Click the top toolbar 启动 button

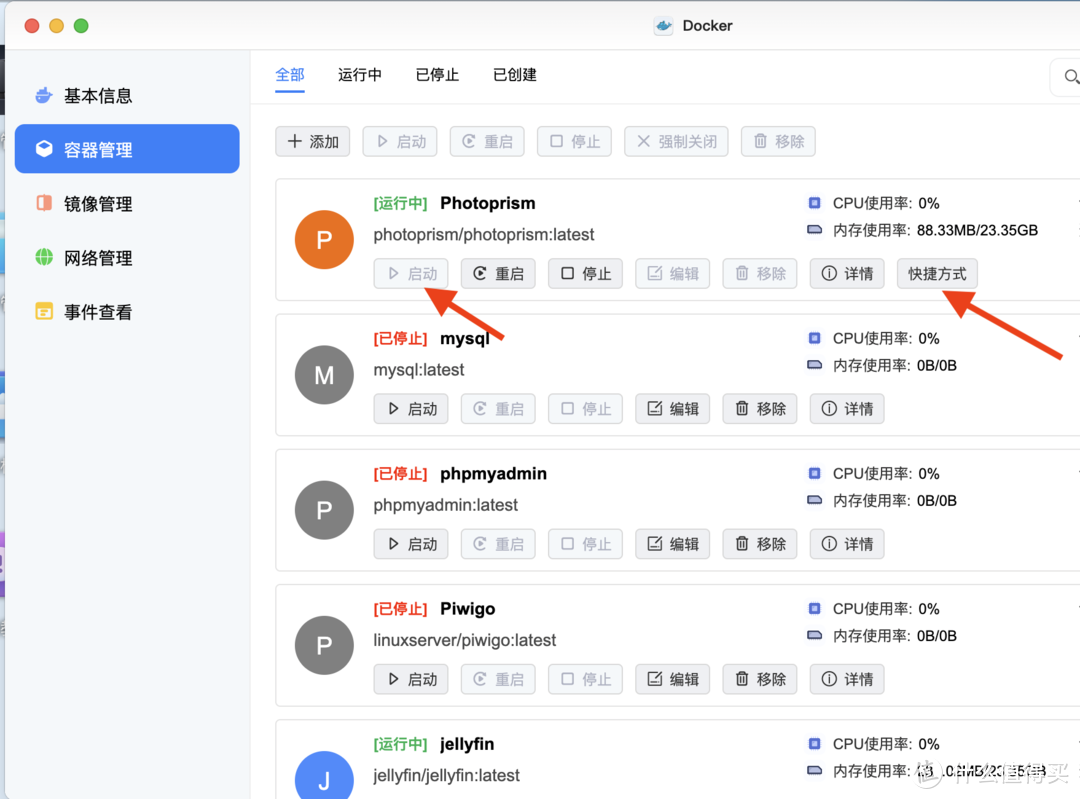click(x=400, y=141)
